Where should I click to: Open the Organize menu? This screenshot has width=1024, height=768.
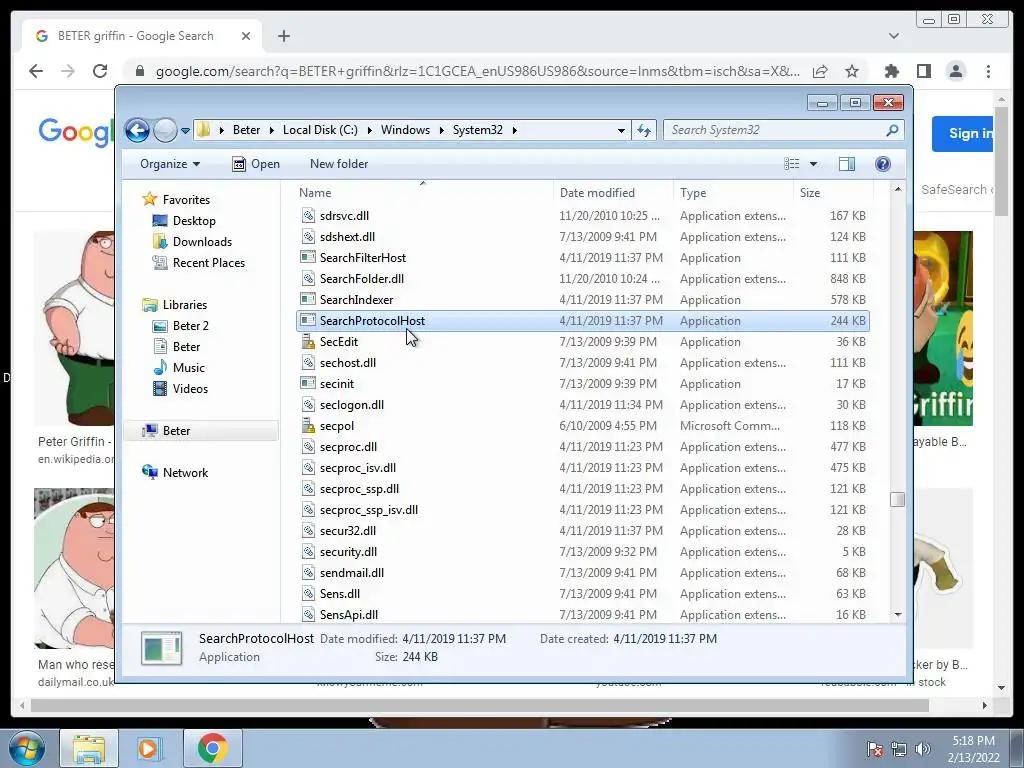(x=170, y=164)
